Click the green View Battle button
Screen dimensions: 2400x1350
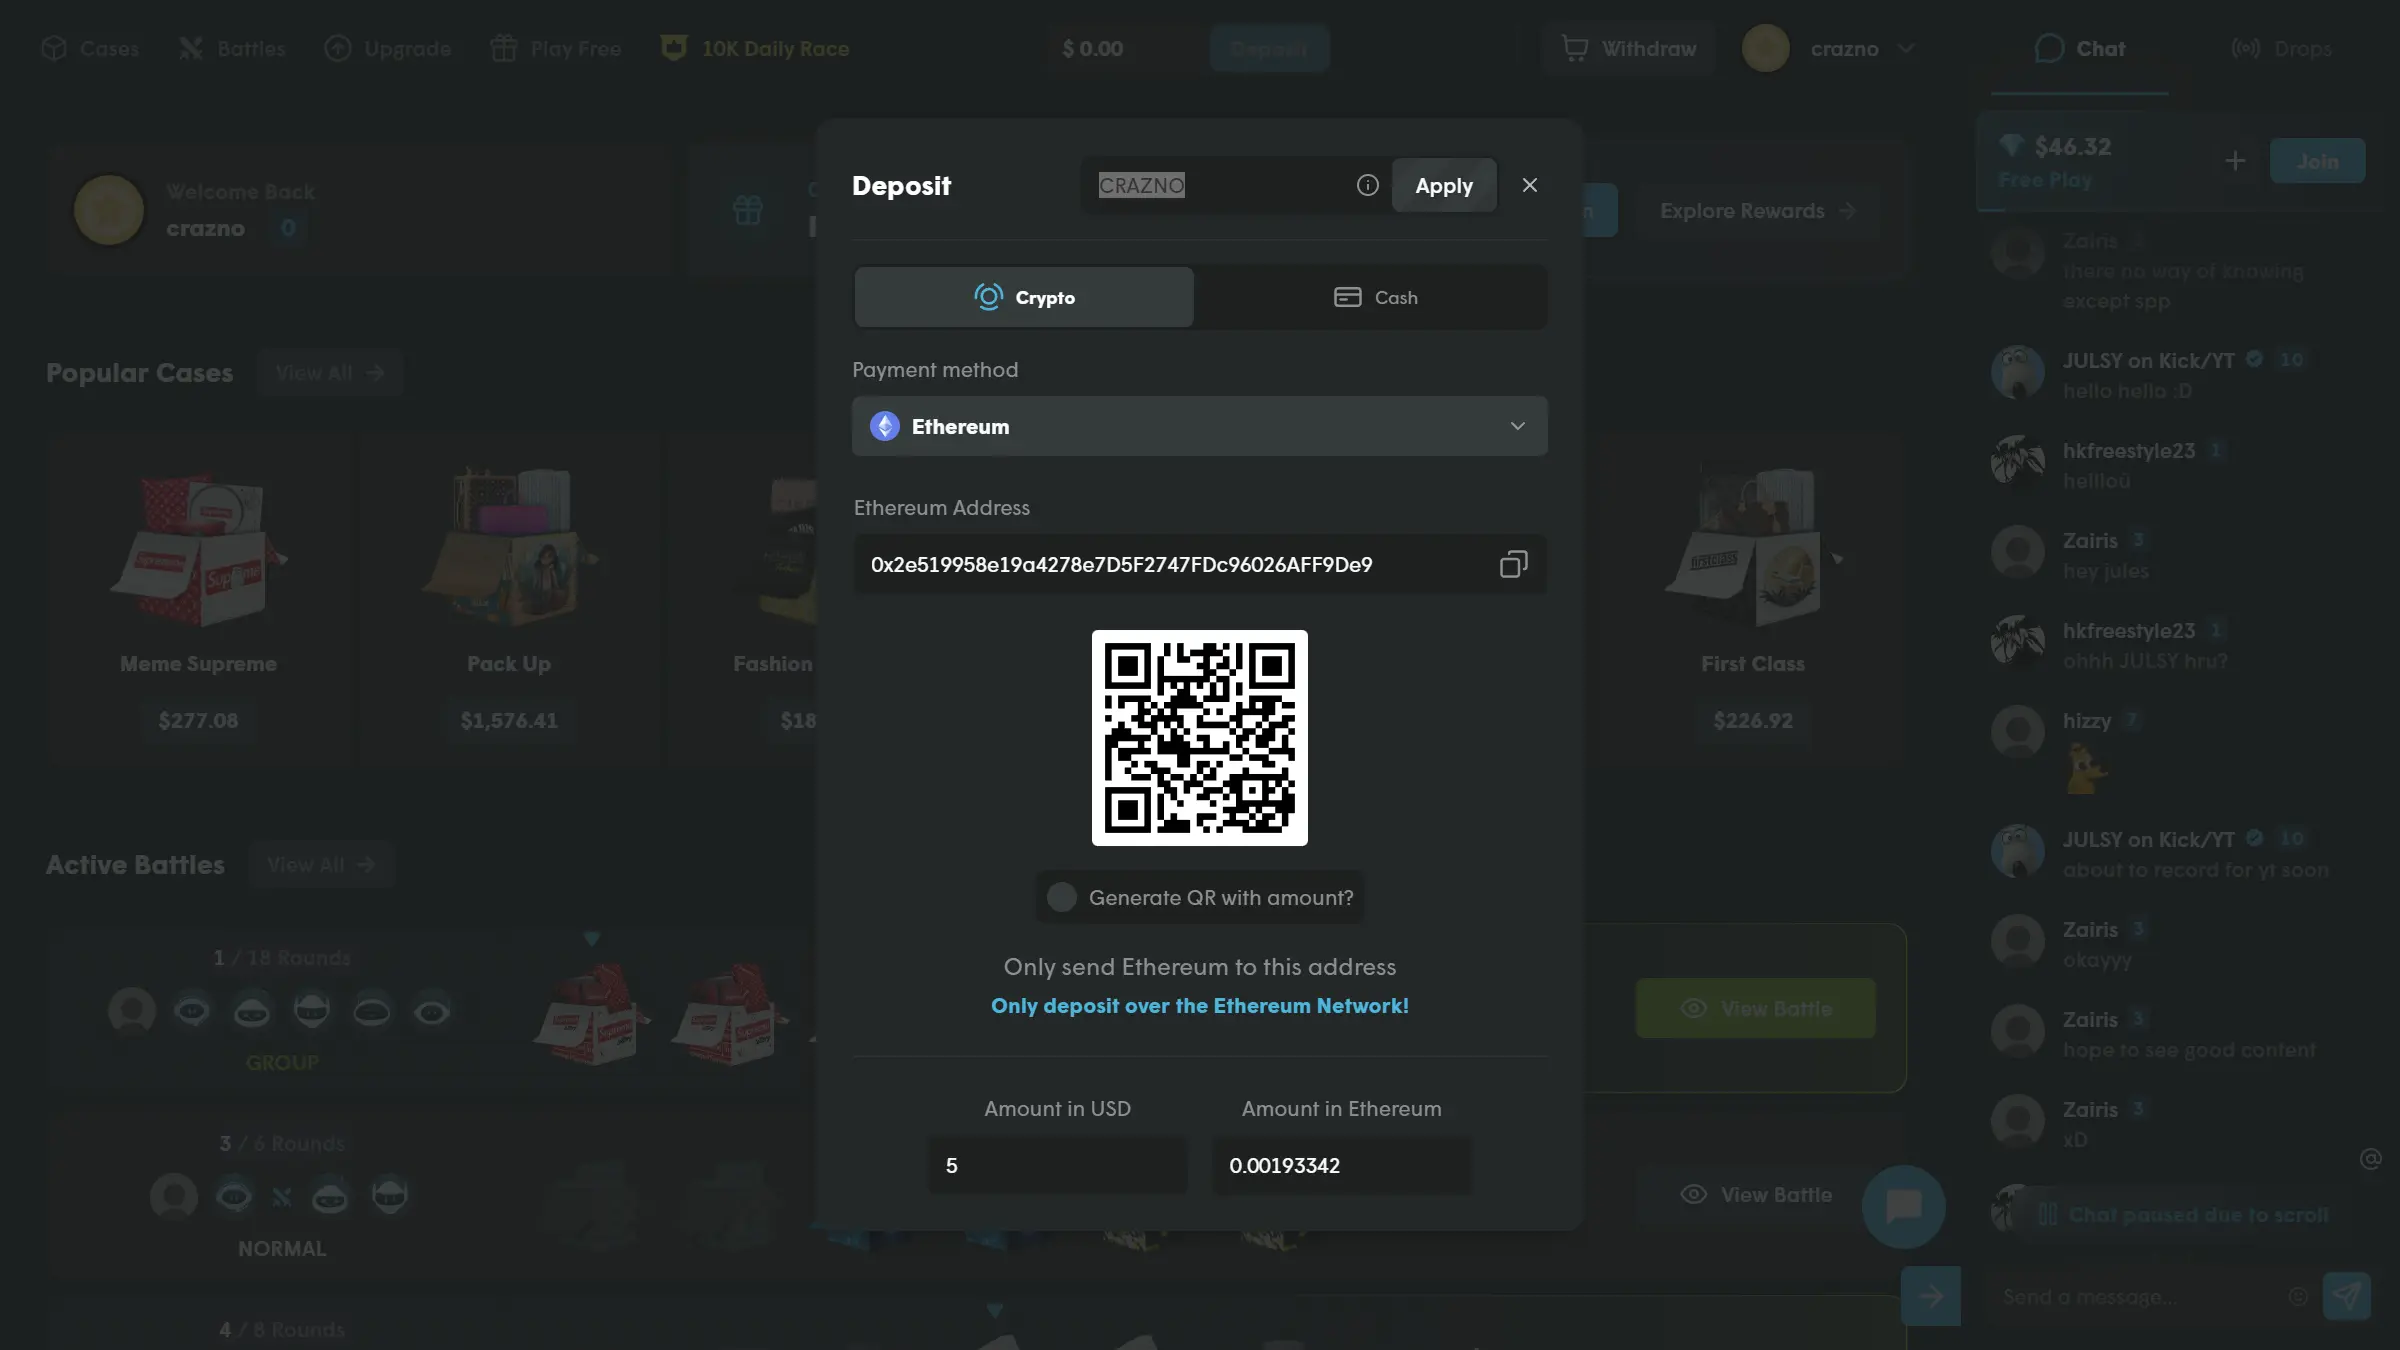tap(1755, 1008)
